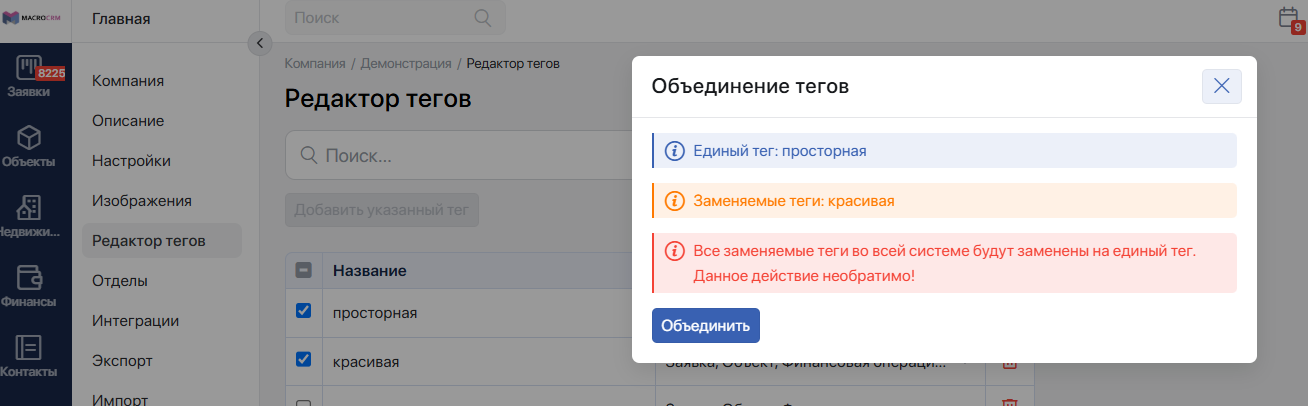Focus the tag editor Поиск... field

pos(458,156)
